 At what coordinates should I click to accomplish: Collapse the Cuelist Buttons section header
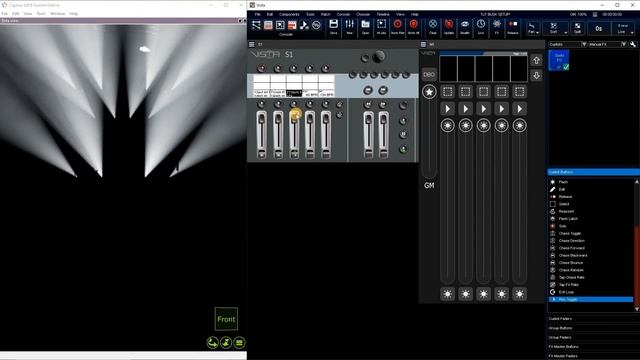(x=593, y=172)
